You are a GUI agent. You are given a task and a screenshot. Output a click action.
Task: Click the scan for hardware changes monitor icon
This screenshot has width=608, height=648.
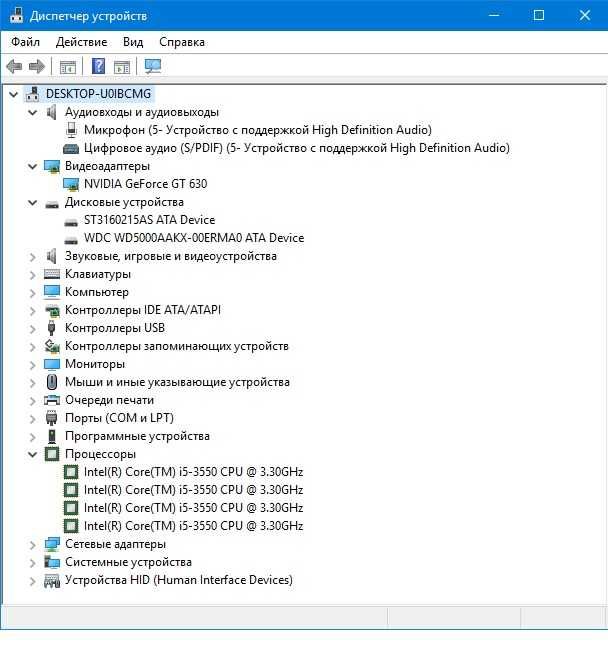click(x=153, y=66)
